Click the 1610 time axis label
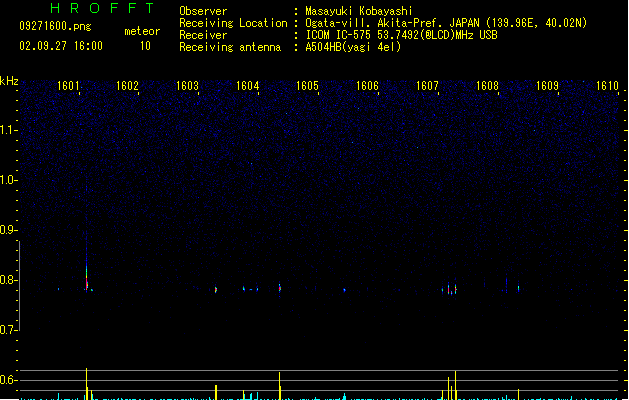This screenshot has width=629, height=400. click(x=607, y=86)
